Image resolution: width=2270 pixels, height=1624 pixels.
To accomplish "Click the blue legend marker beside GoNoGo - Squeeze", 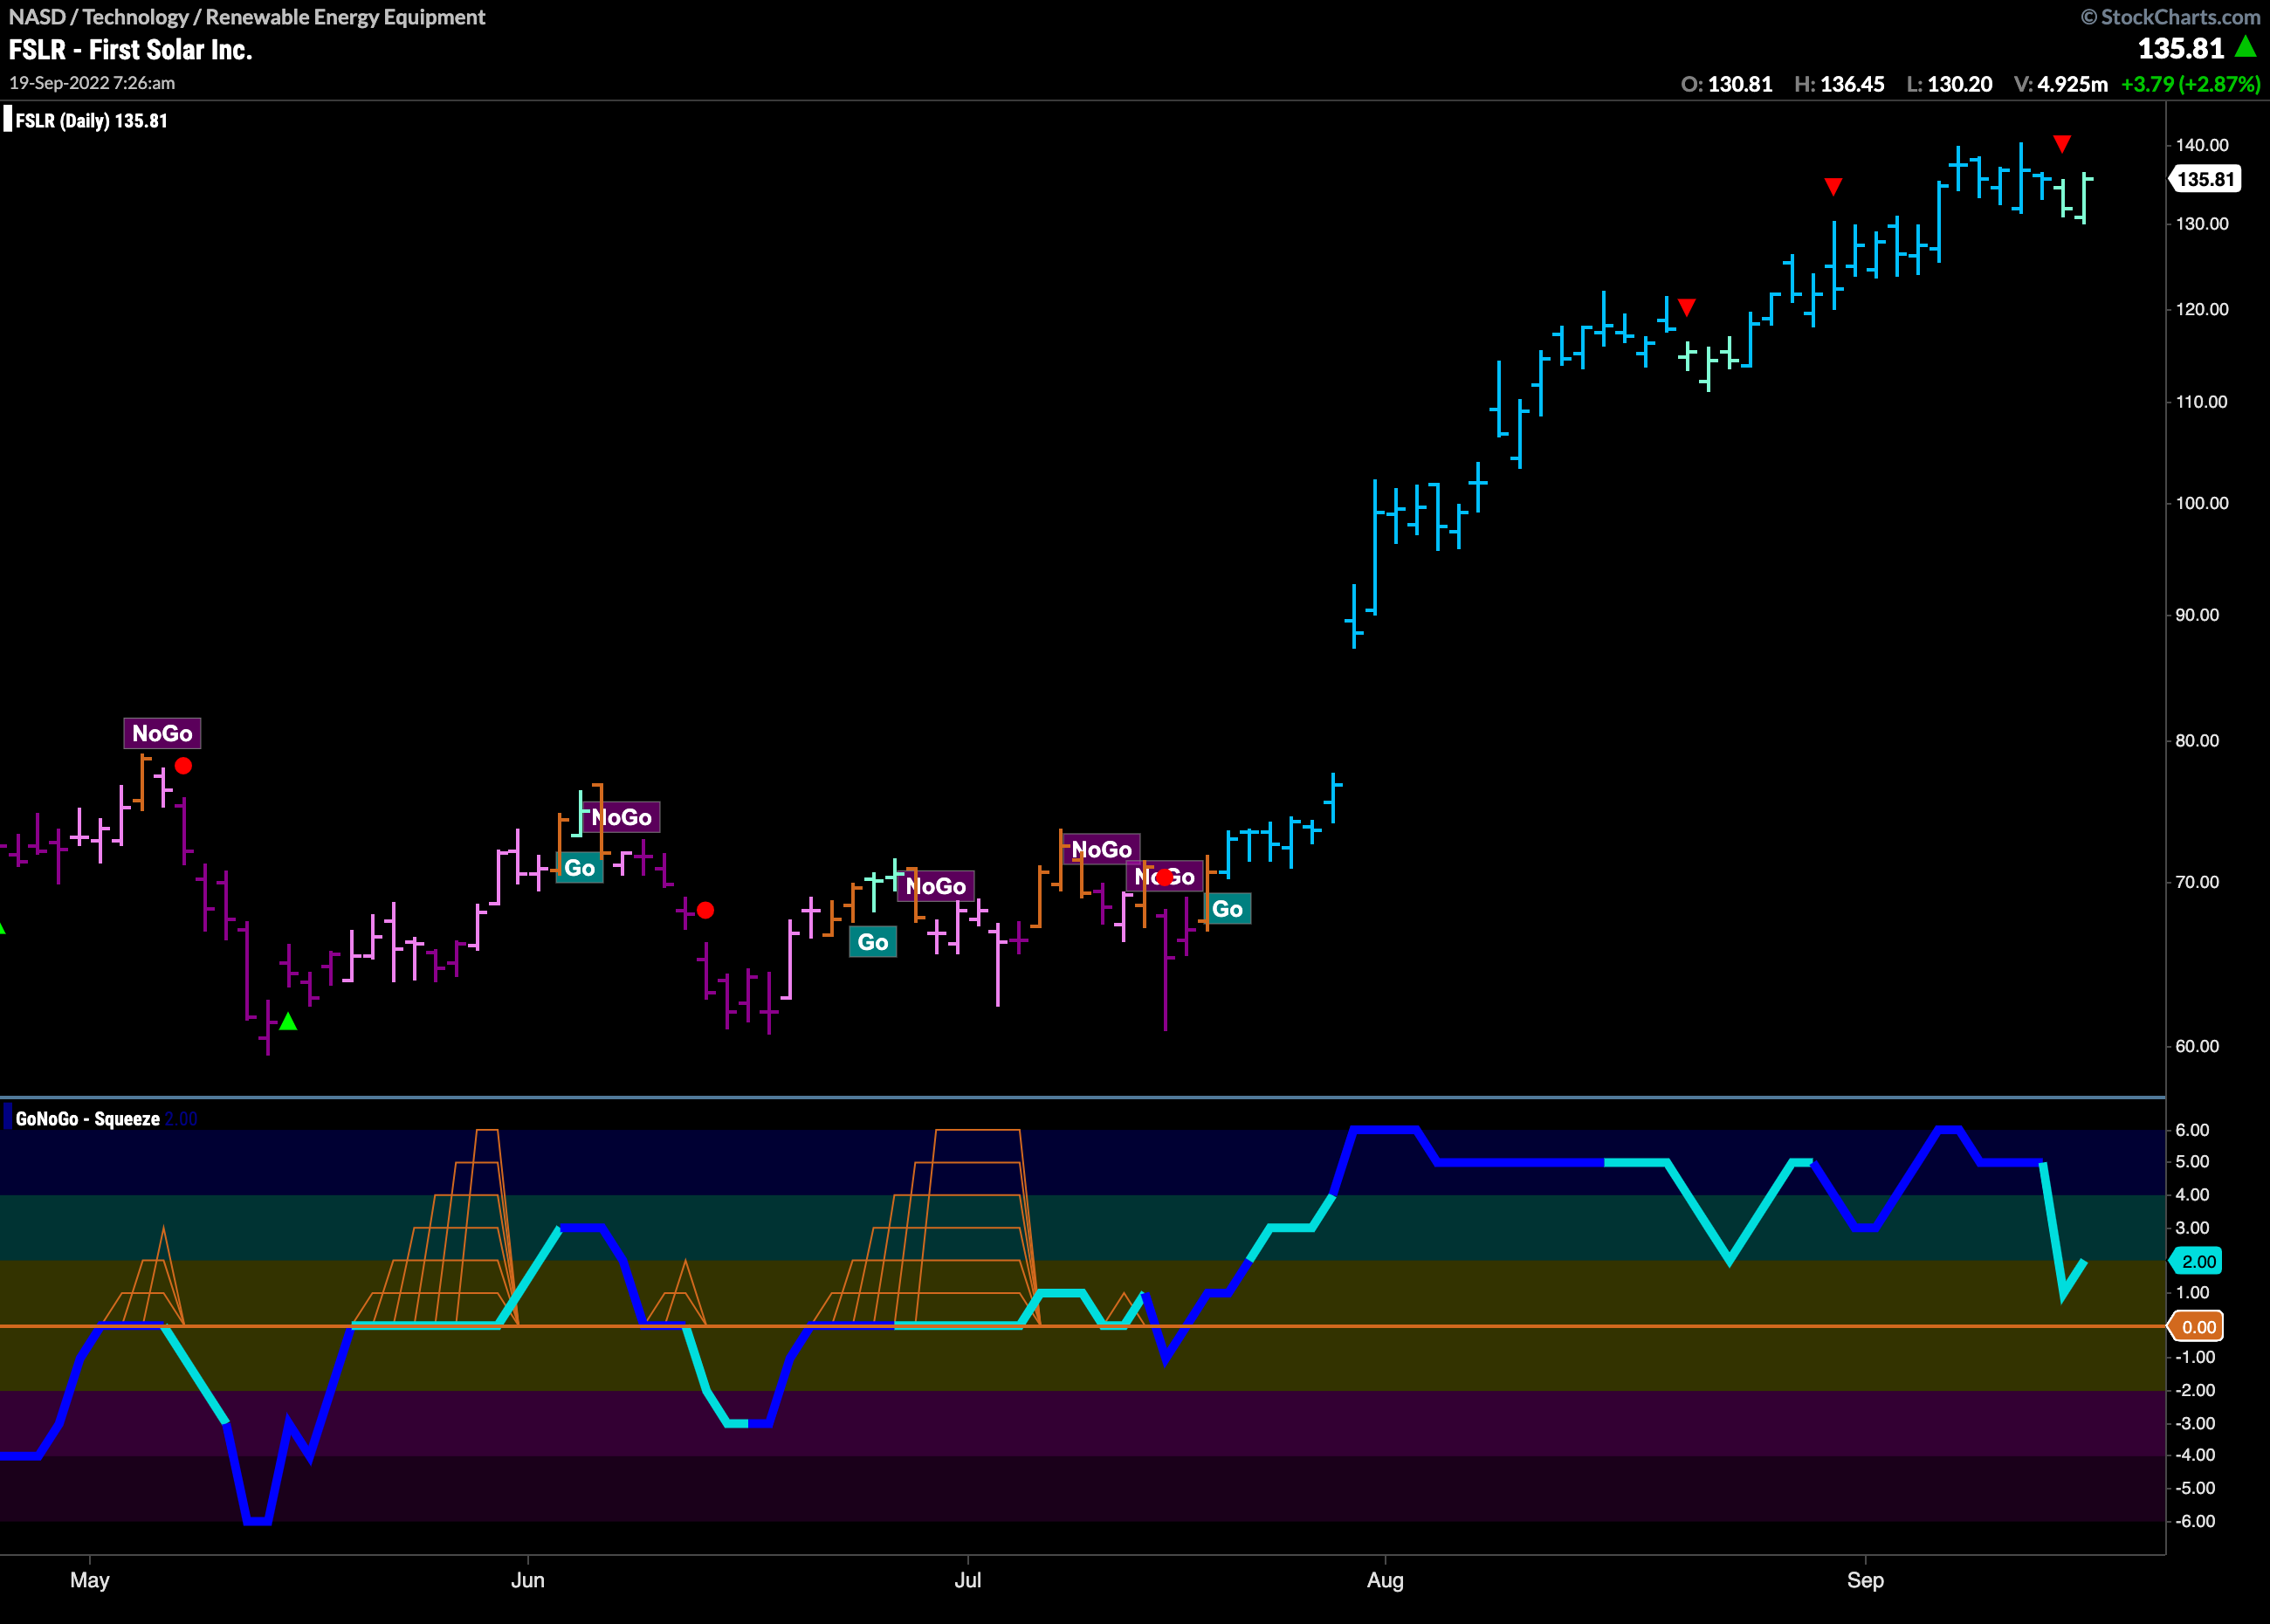I will point(8,1118).
